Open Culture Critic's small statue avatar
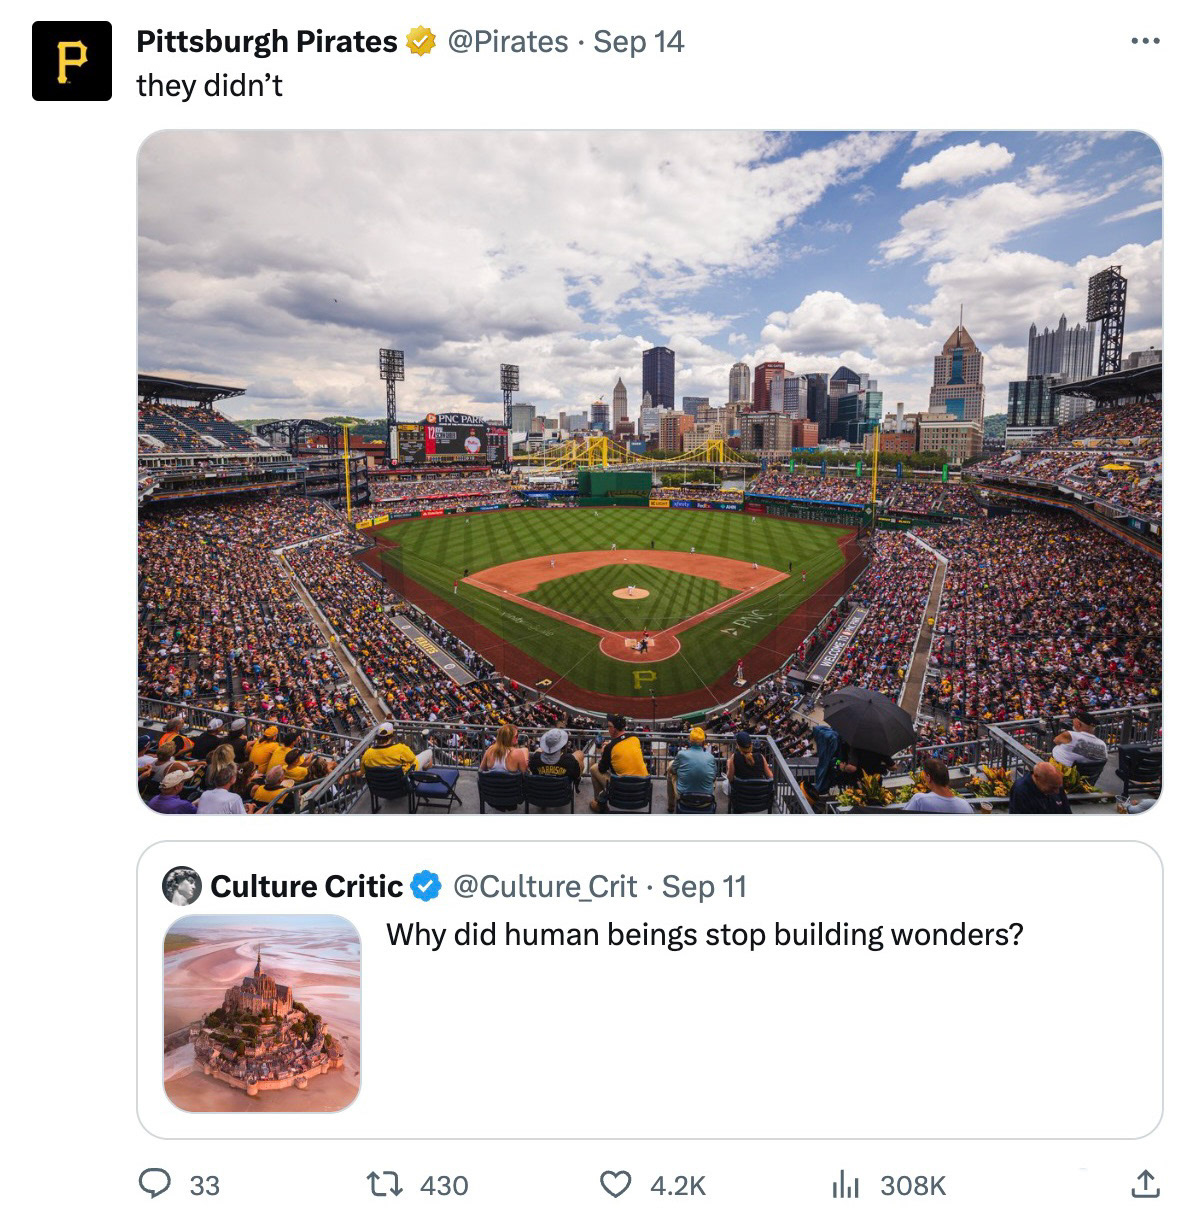Screen dimensions: 1191x1225 [182, 886]
